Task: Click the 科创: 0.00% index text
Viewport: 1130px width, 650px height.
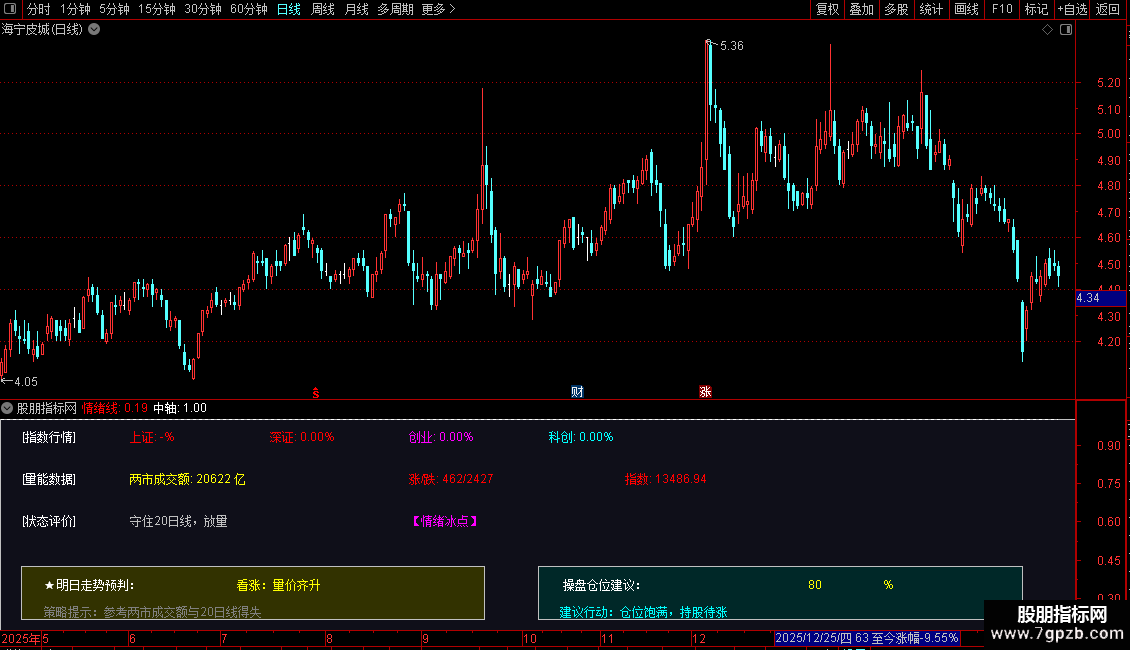Action: click(581, 437)
